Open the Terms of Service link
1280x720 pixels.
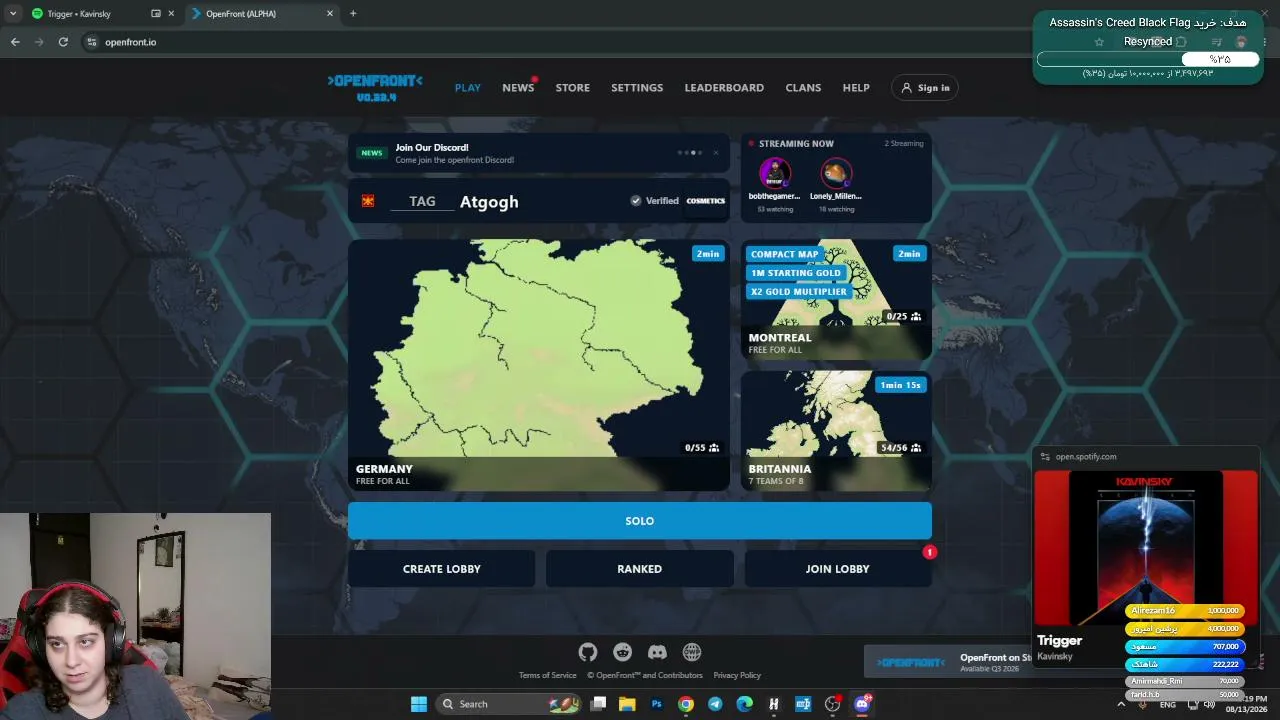click(x=548, y=675)
